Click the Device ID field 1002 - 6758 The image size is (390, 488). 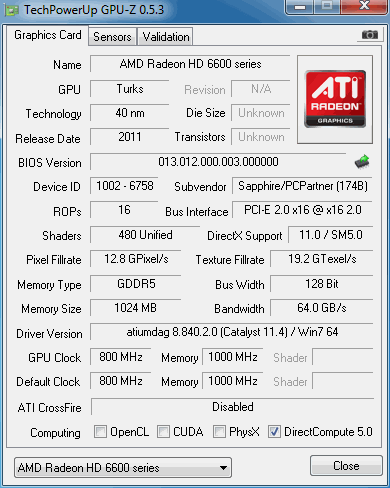(x=124, y=186)
